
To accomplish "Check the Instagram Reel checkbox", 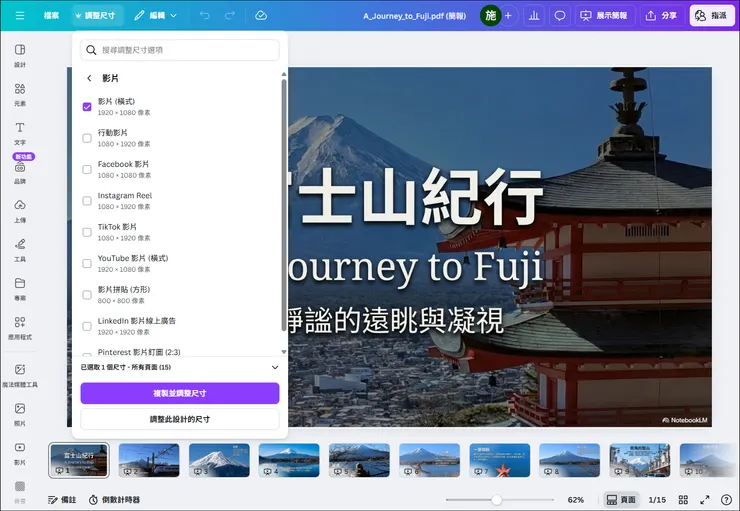I will click(87, 201).
